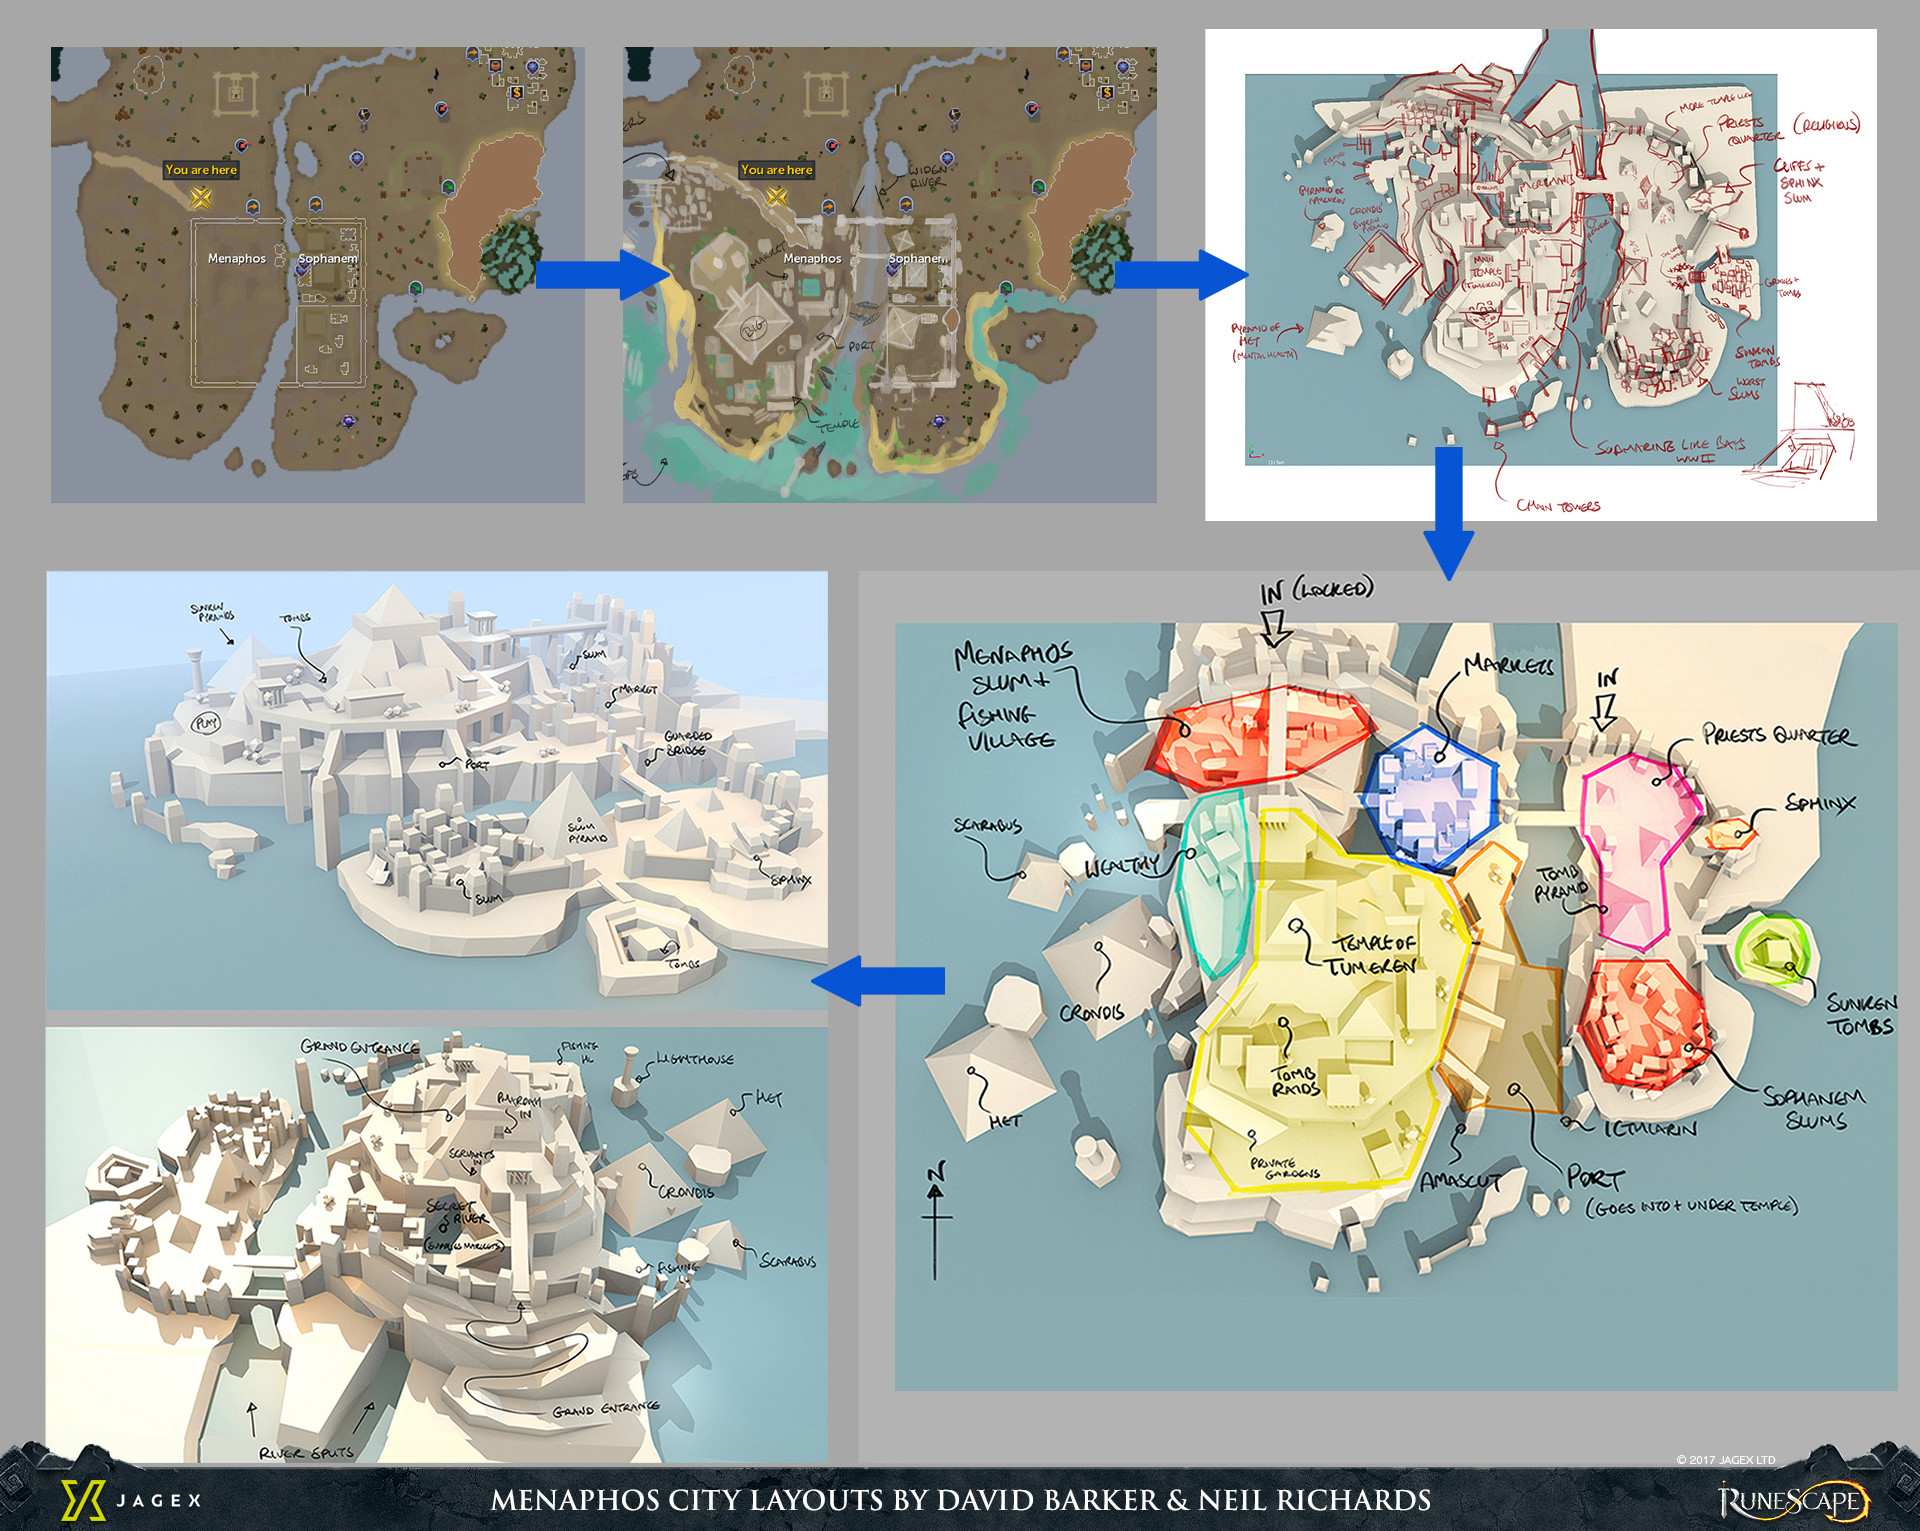Open the lower 3D render with "Grand Entrance"
The image size is (1920, 1531).
pyautogui.click(x=437, y=1245)
